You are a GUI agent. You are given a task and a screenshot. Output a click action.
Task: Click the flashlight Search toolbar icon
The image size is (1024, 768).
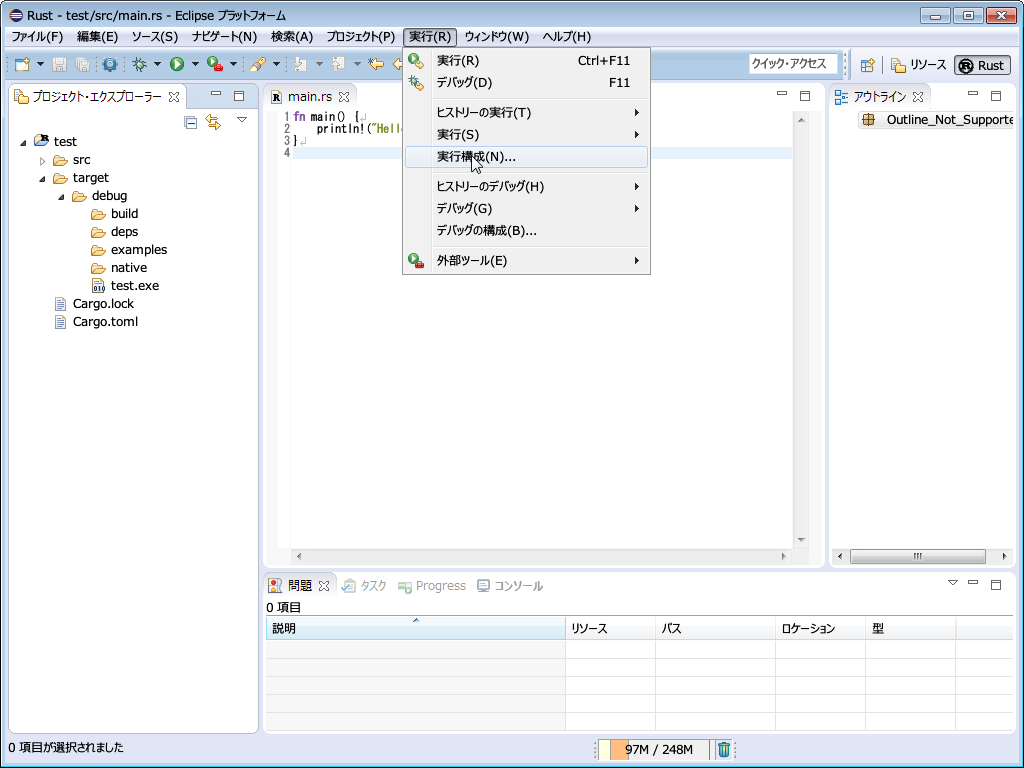pos(258,64)
